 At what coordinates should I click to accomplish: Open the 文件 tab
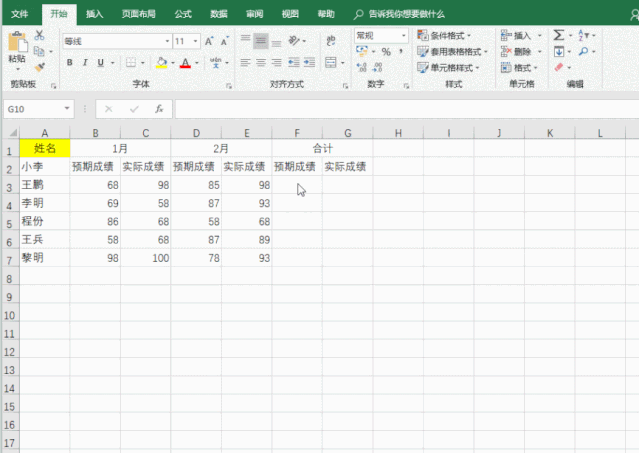[19, 14]
